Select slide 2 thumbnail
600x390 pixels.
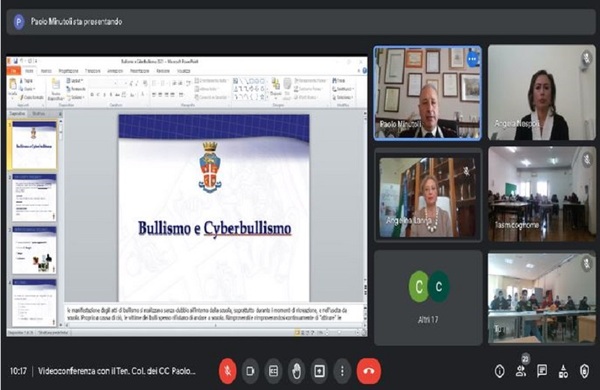pos(34,198)
